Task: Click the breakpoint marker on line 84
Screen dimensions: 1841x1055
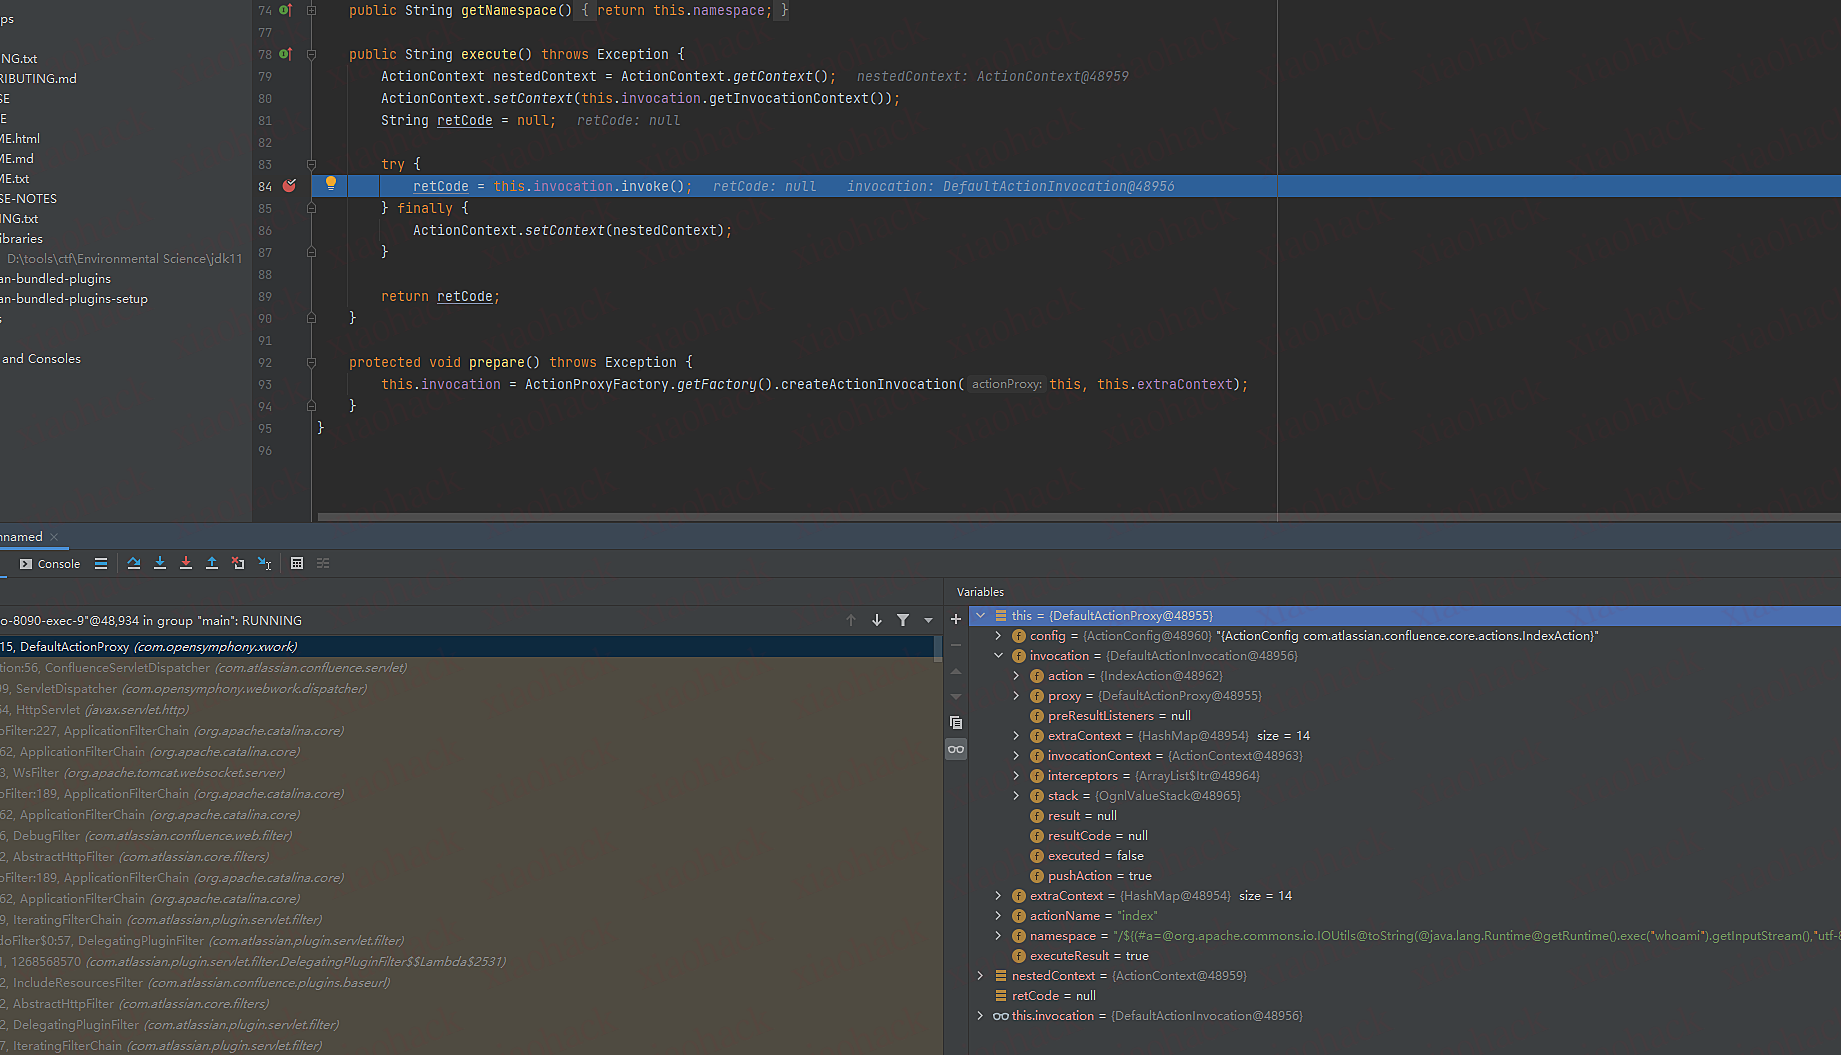Action: coord(289,186)
